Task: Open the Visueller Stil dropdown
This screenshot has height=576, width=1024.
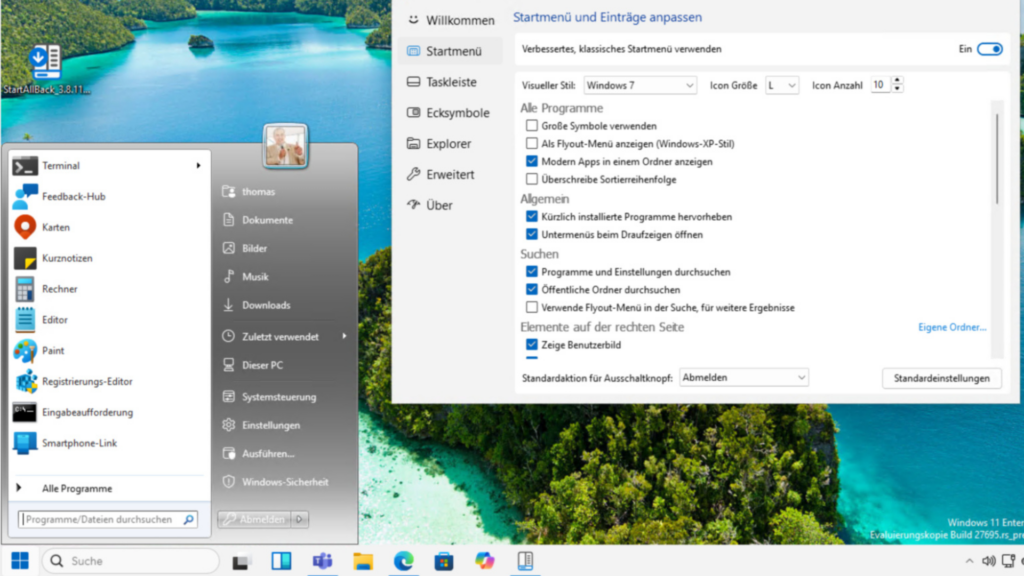Action: 640,86
